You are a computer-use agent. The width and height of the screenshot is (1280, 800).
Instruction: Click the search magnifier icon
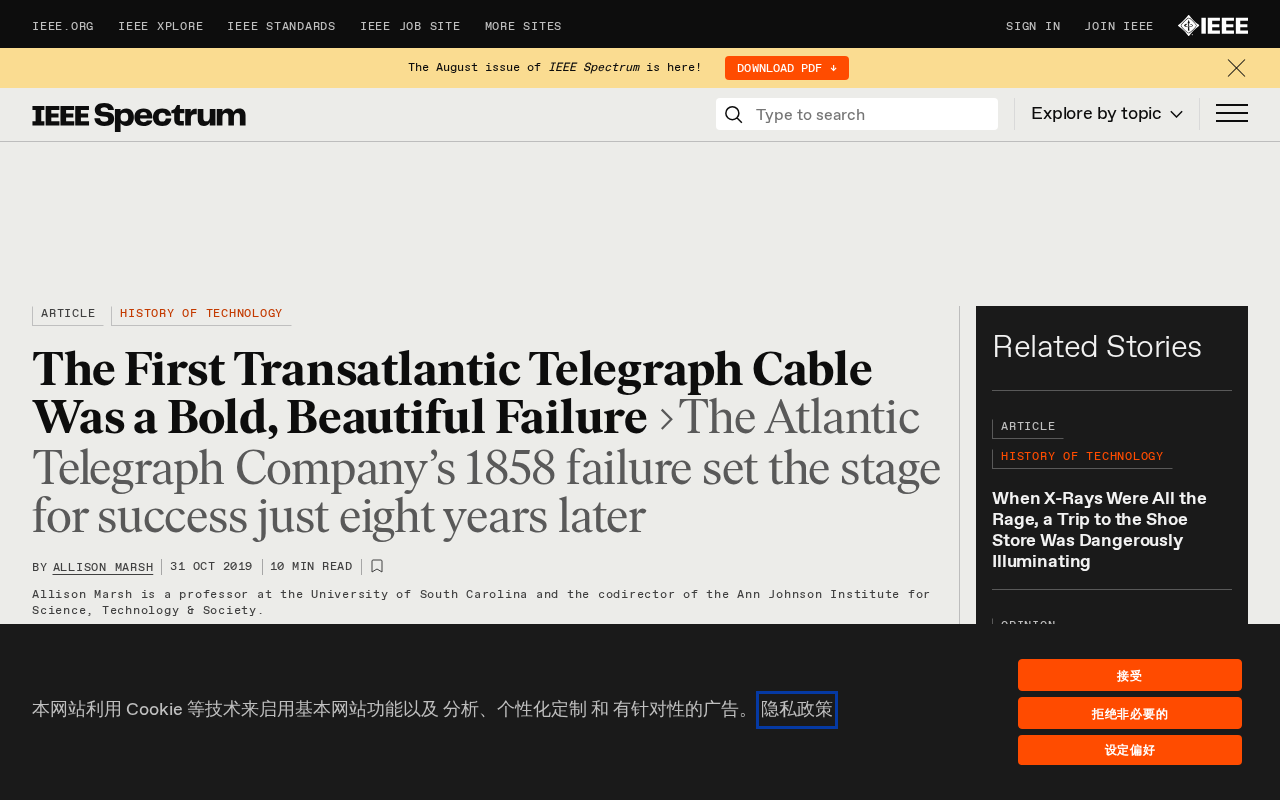[x=734, y=114]
